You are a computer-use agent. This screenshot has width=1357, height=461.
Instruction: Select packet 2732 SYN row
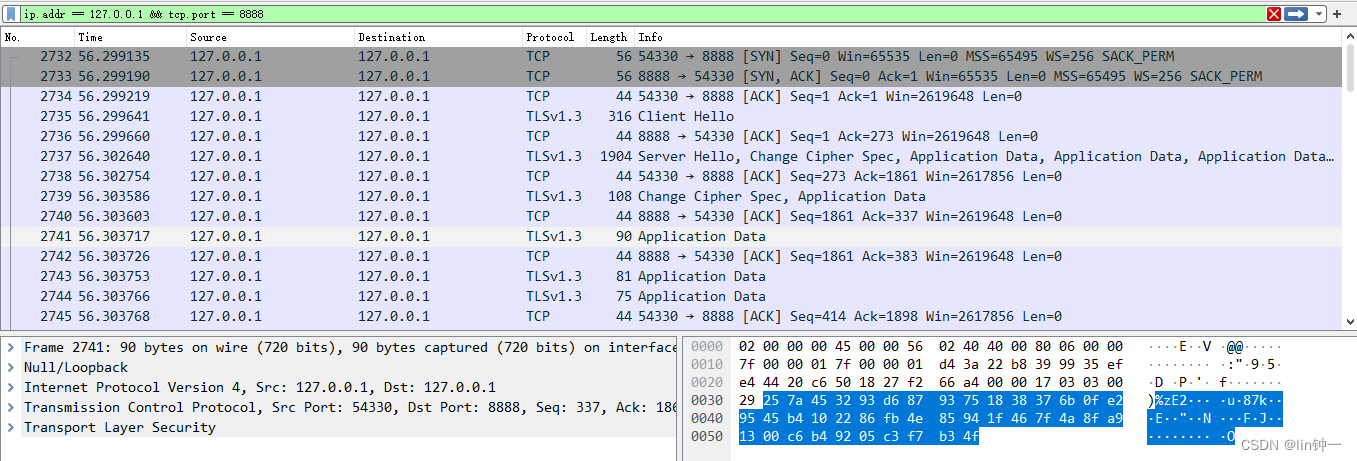coord(700,56)
